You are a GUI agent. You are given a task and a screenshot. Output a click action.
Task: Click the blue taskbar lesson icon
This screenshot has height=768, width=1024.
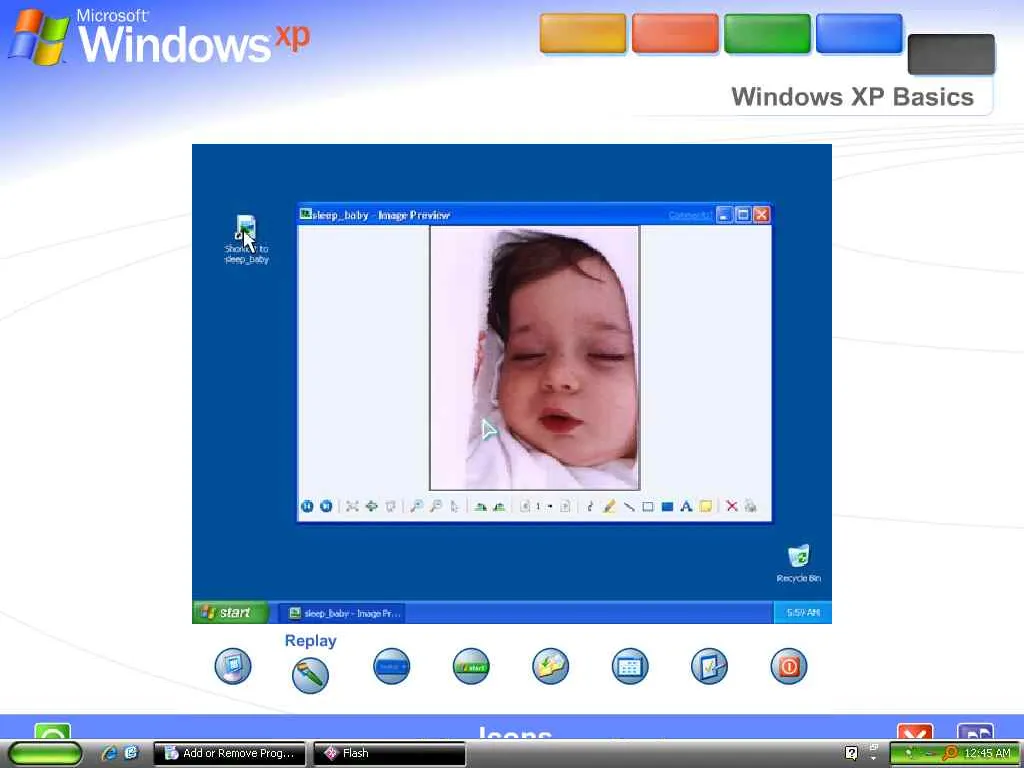pos(391,666)
